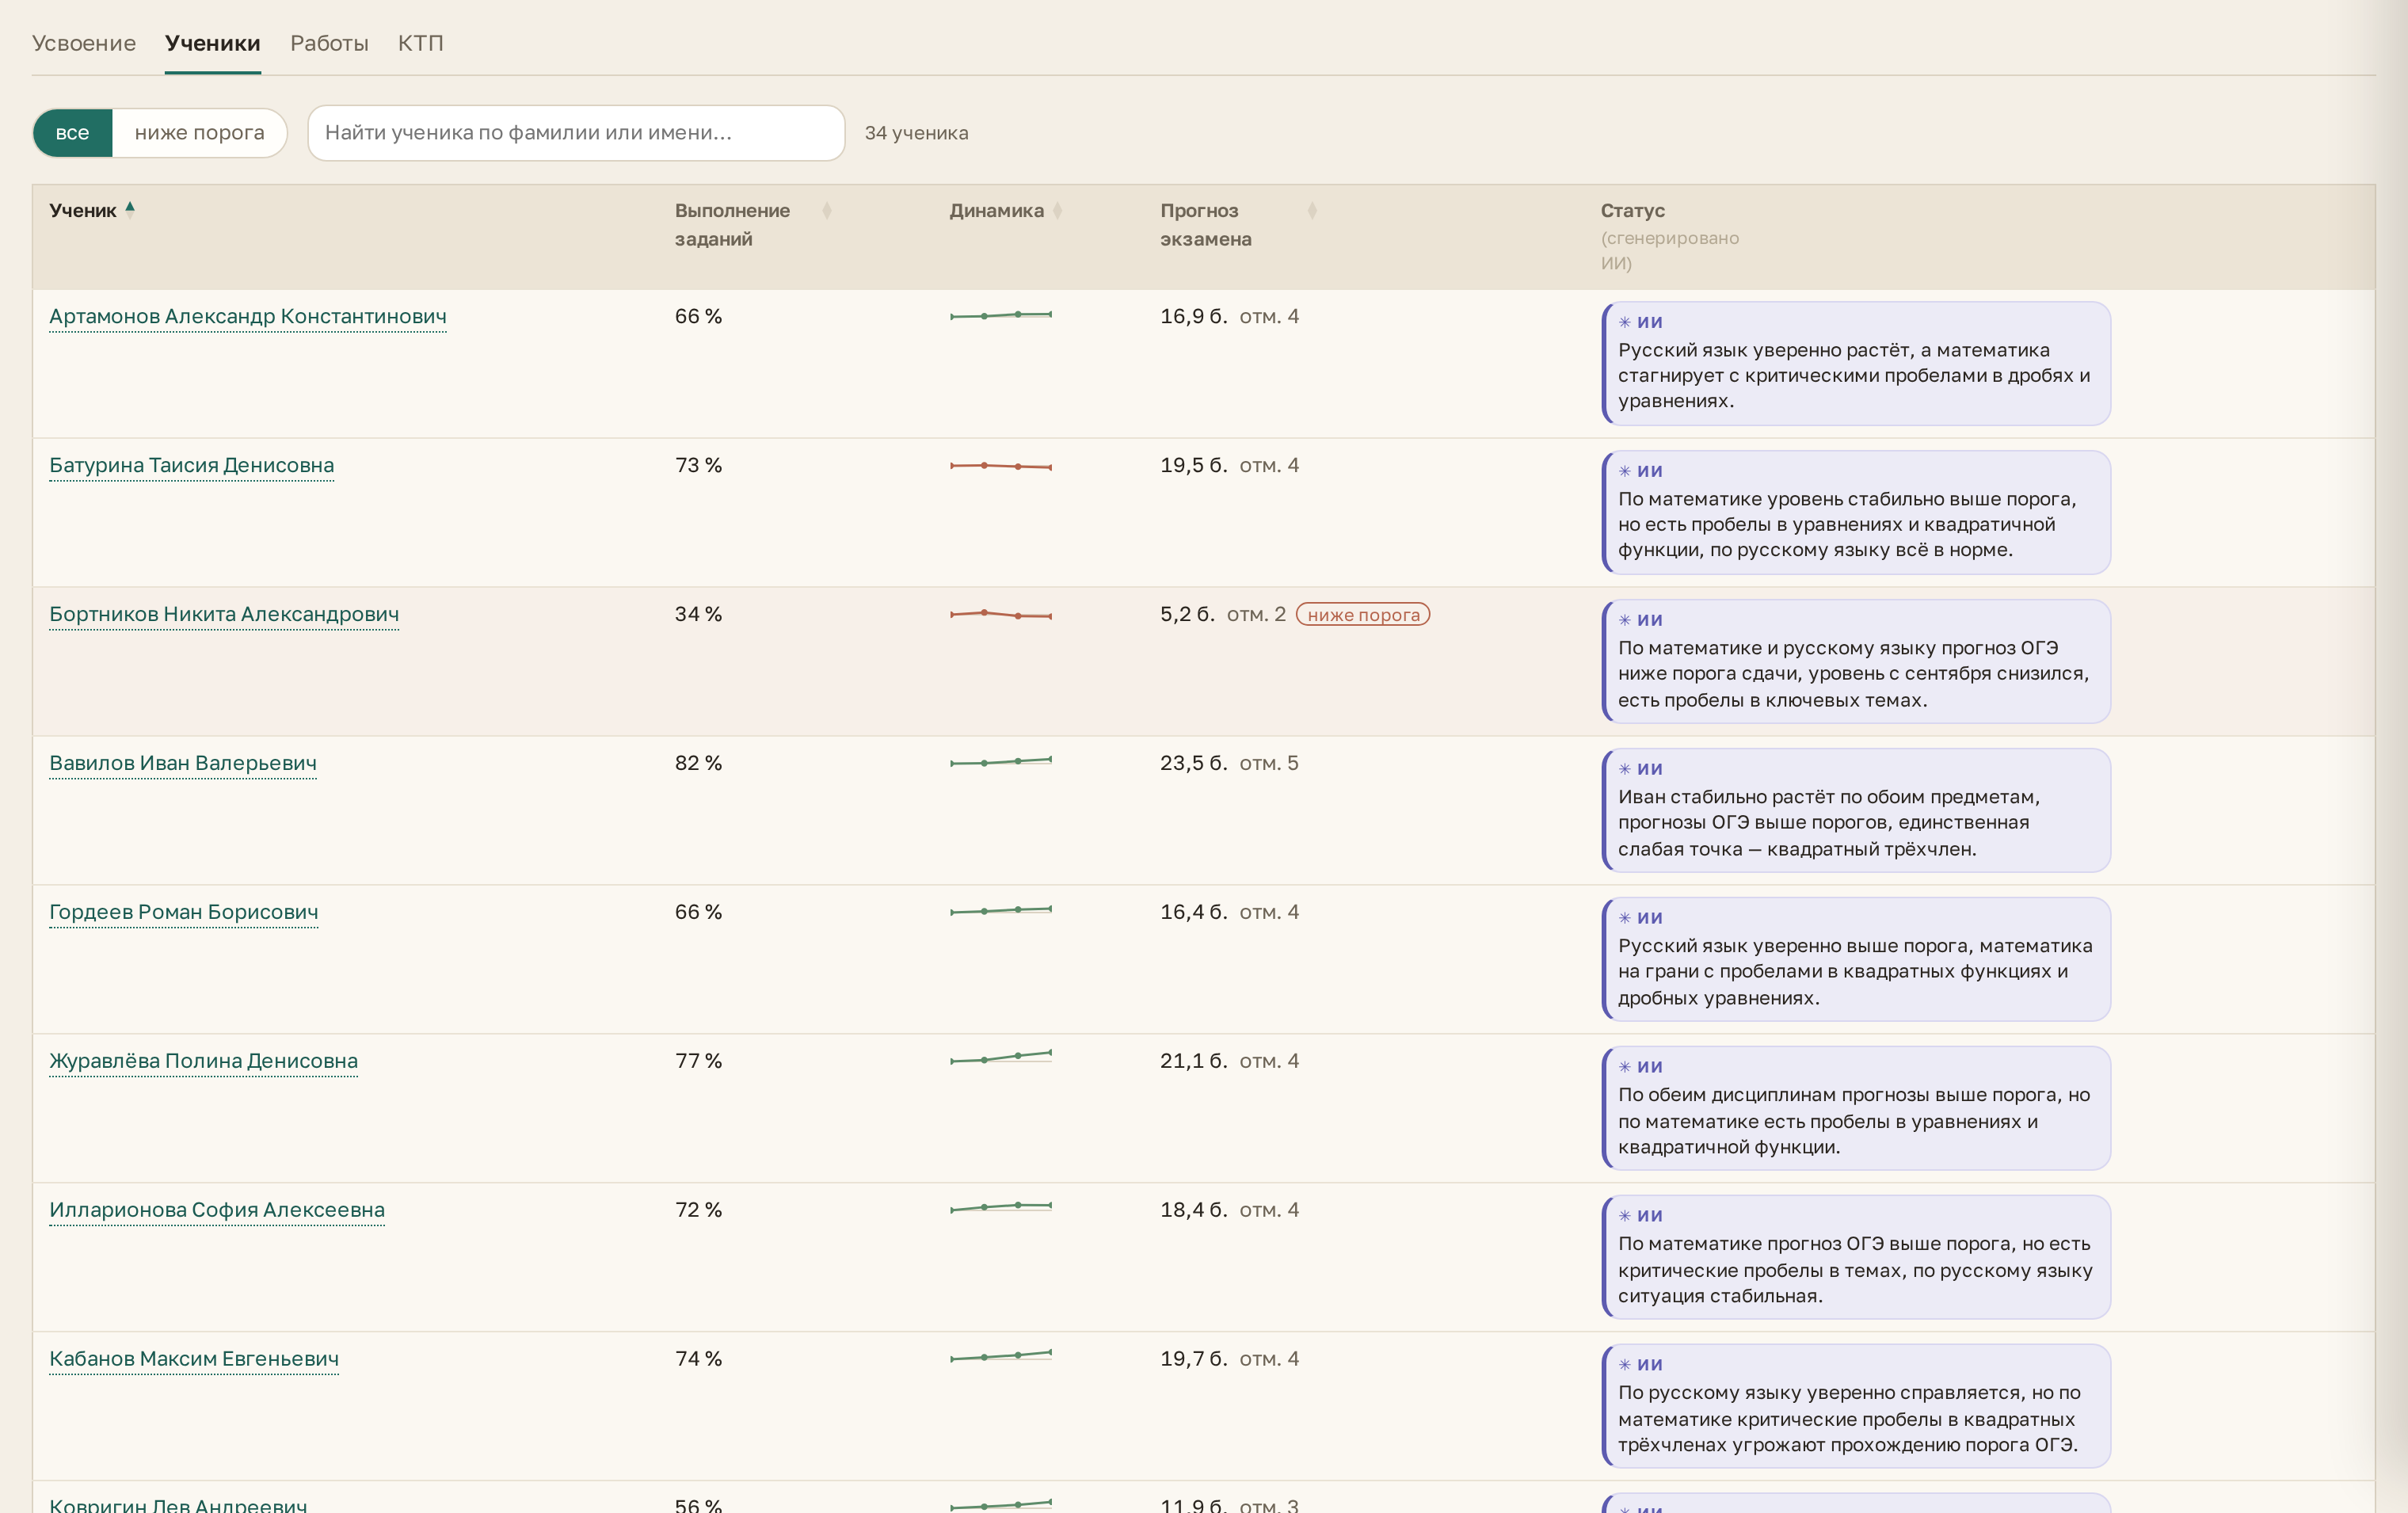The image size is (2408, 1513).
Task: Sort by Прогноз экзамена sort icon
Action: 1312,210
